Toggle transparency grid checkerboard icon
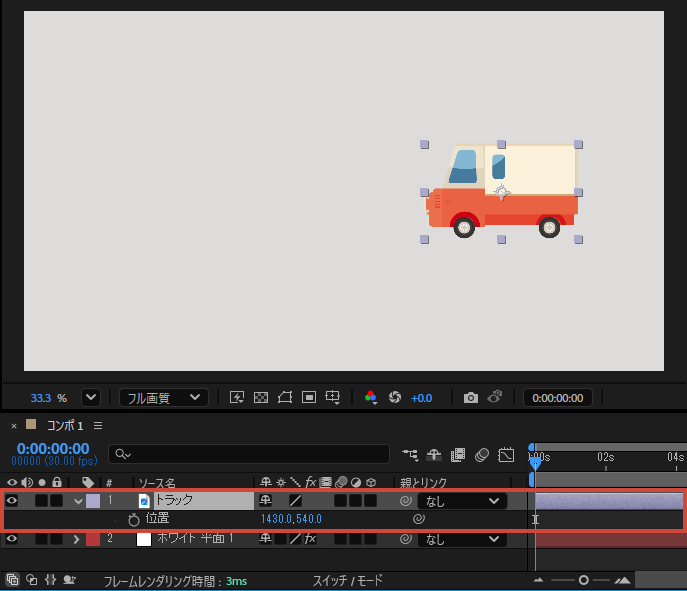 point(261,397)
